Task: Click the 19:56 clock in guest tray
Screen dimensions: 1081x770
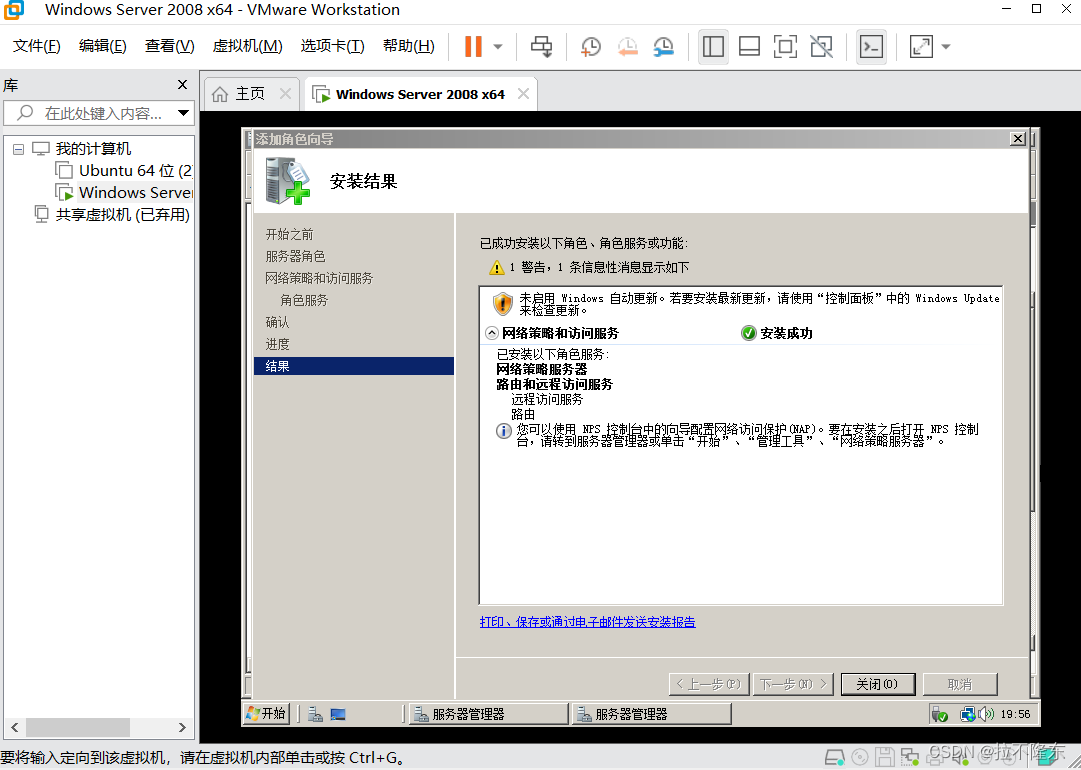Action: [x=1015, y=714]
